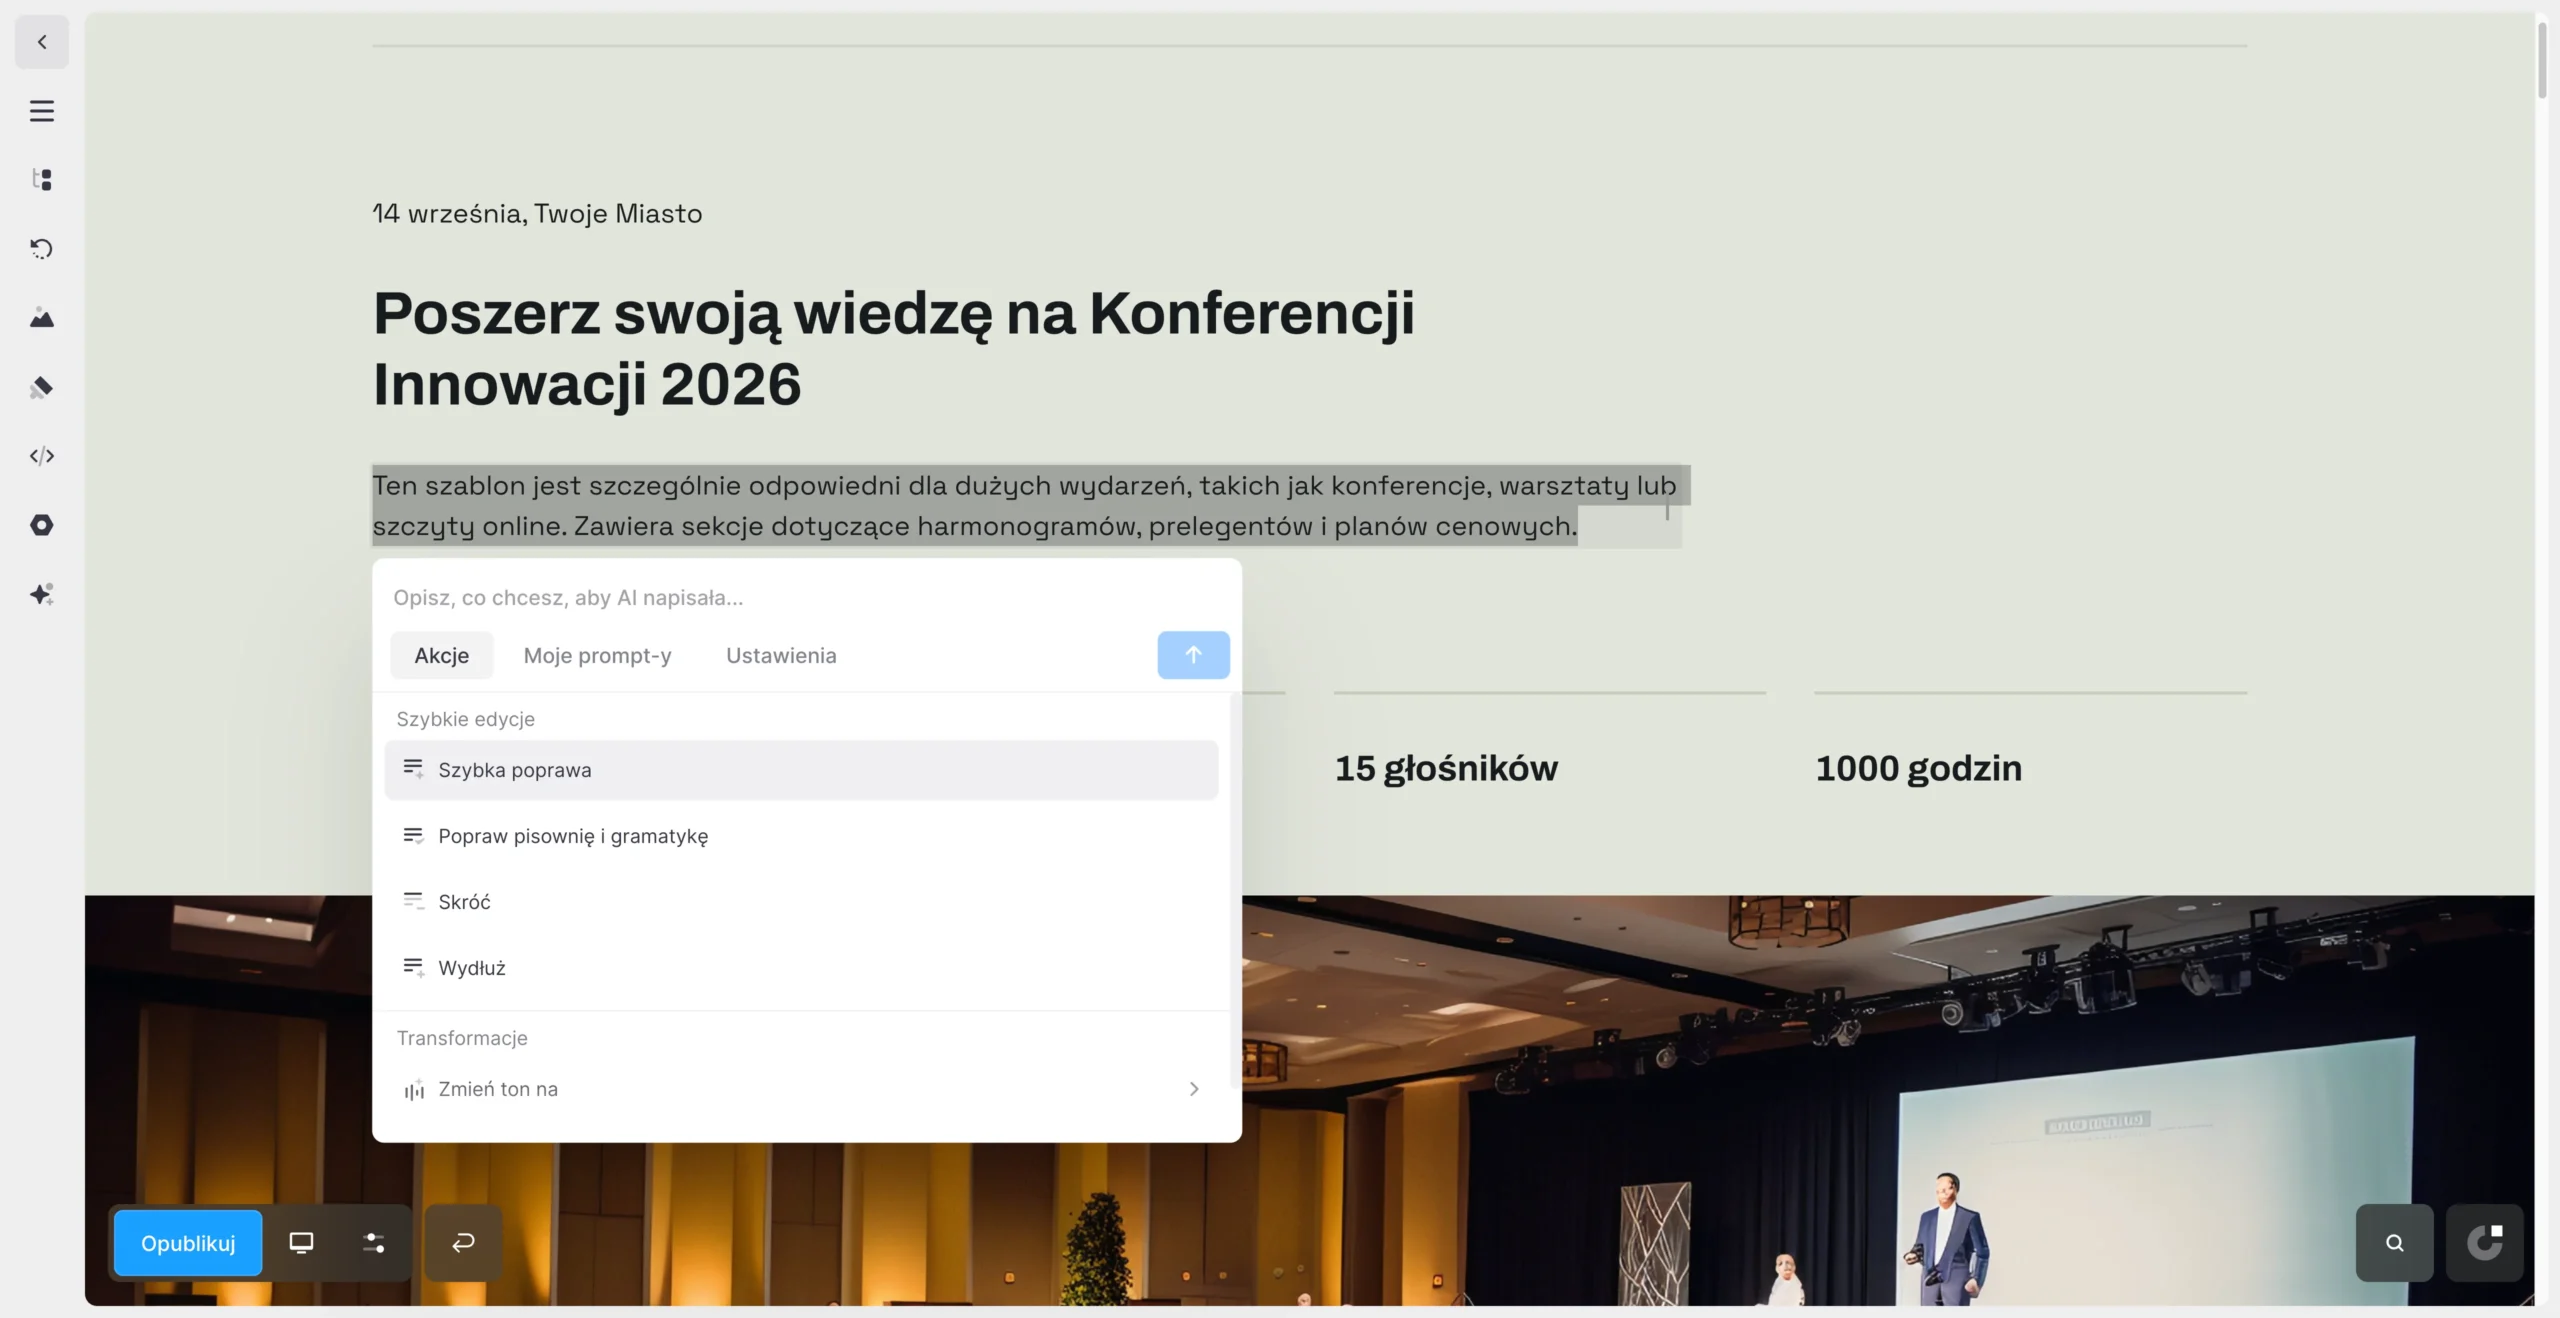Click the 1000 godzin stat
Viewport: 2560px width, 1318px height.
click(1918, 768)
